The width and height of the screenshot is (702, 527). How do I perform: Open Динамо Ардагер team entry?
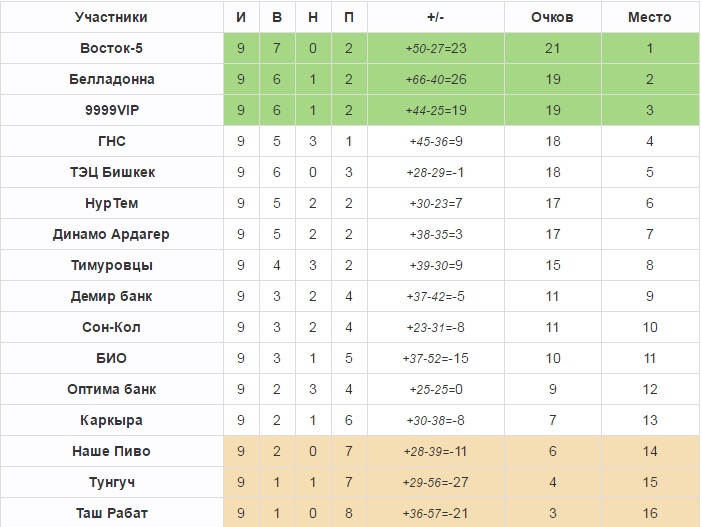111,234
